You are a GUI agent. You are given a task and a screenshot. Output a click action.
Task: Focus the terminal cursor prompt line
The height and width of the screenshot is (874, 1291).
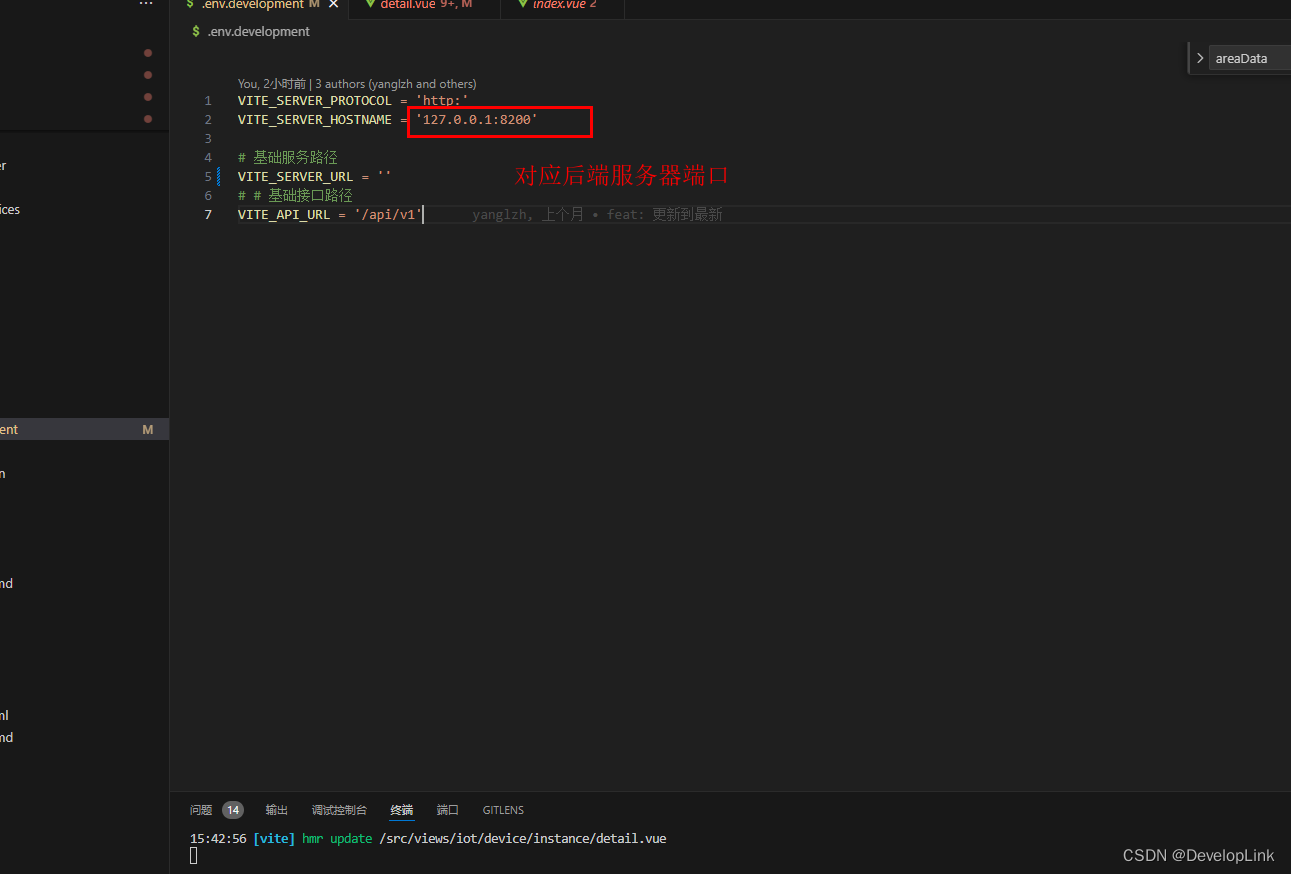[194, 856]
